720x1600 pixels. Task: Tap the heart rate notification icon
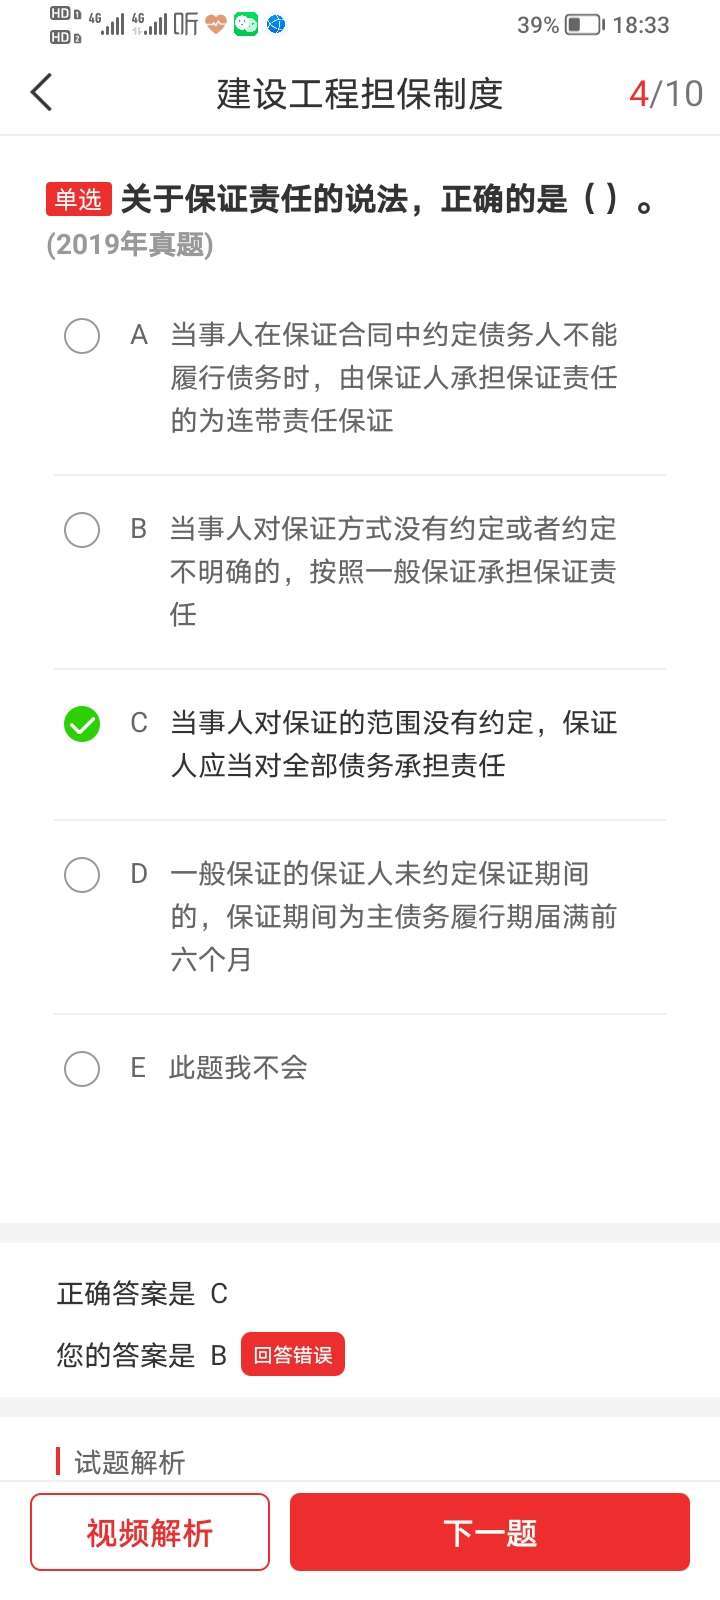pyautogui.click(x=216, y=24)
